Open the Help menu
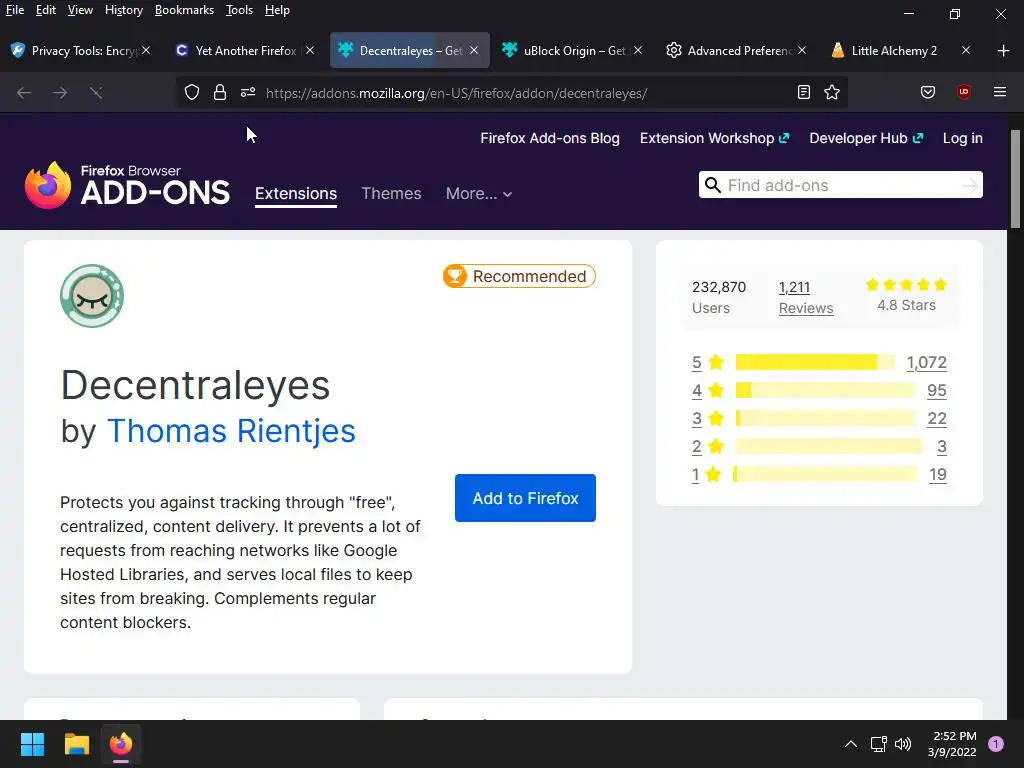Image resolution: width=1024 pixels, height=768 pixels. (277, 10)
